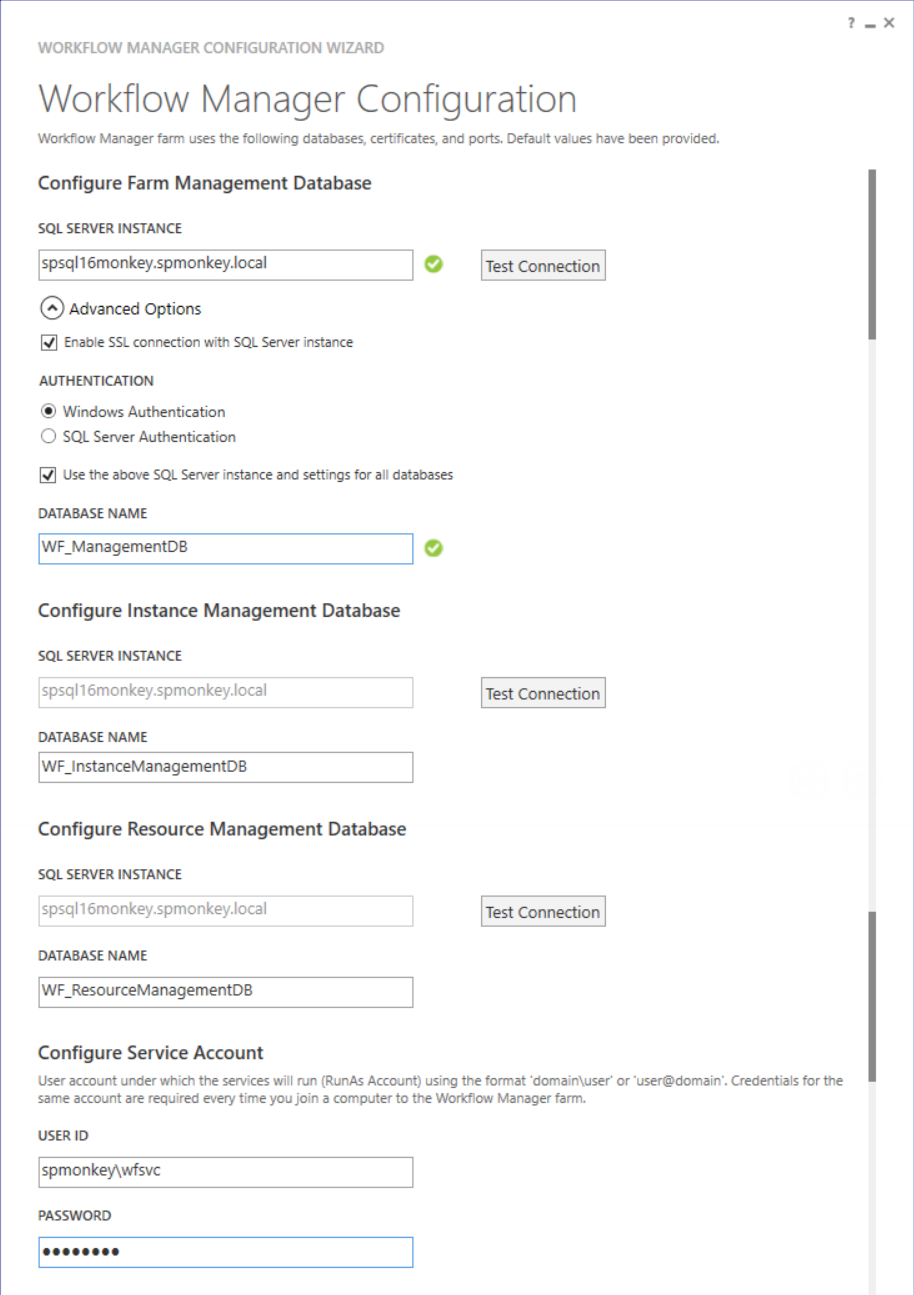This screenshot has height=1295, width=914.
Task: Click green checkmark beside SQL Server instance field
Action: (x=433, y=265)
